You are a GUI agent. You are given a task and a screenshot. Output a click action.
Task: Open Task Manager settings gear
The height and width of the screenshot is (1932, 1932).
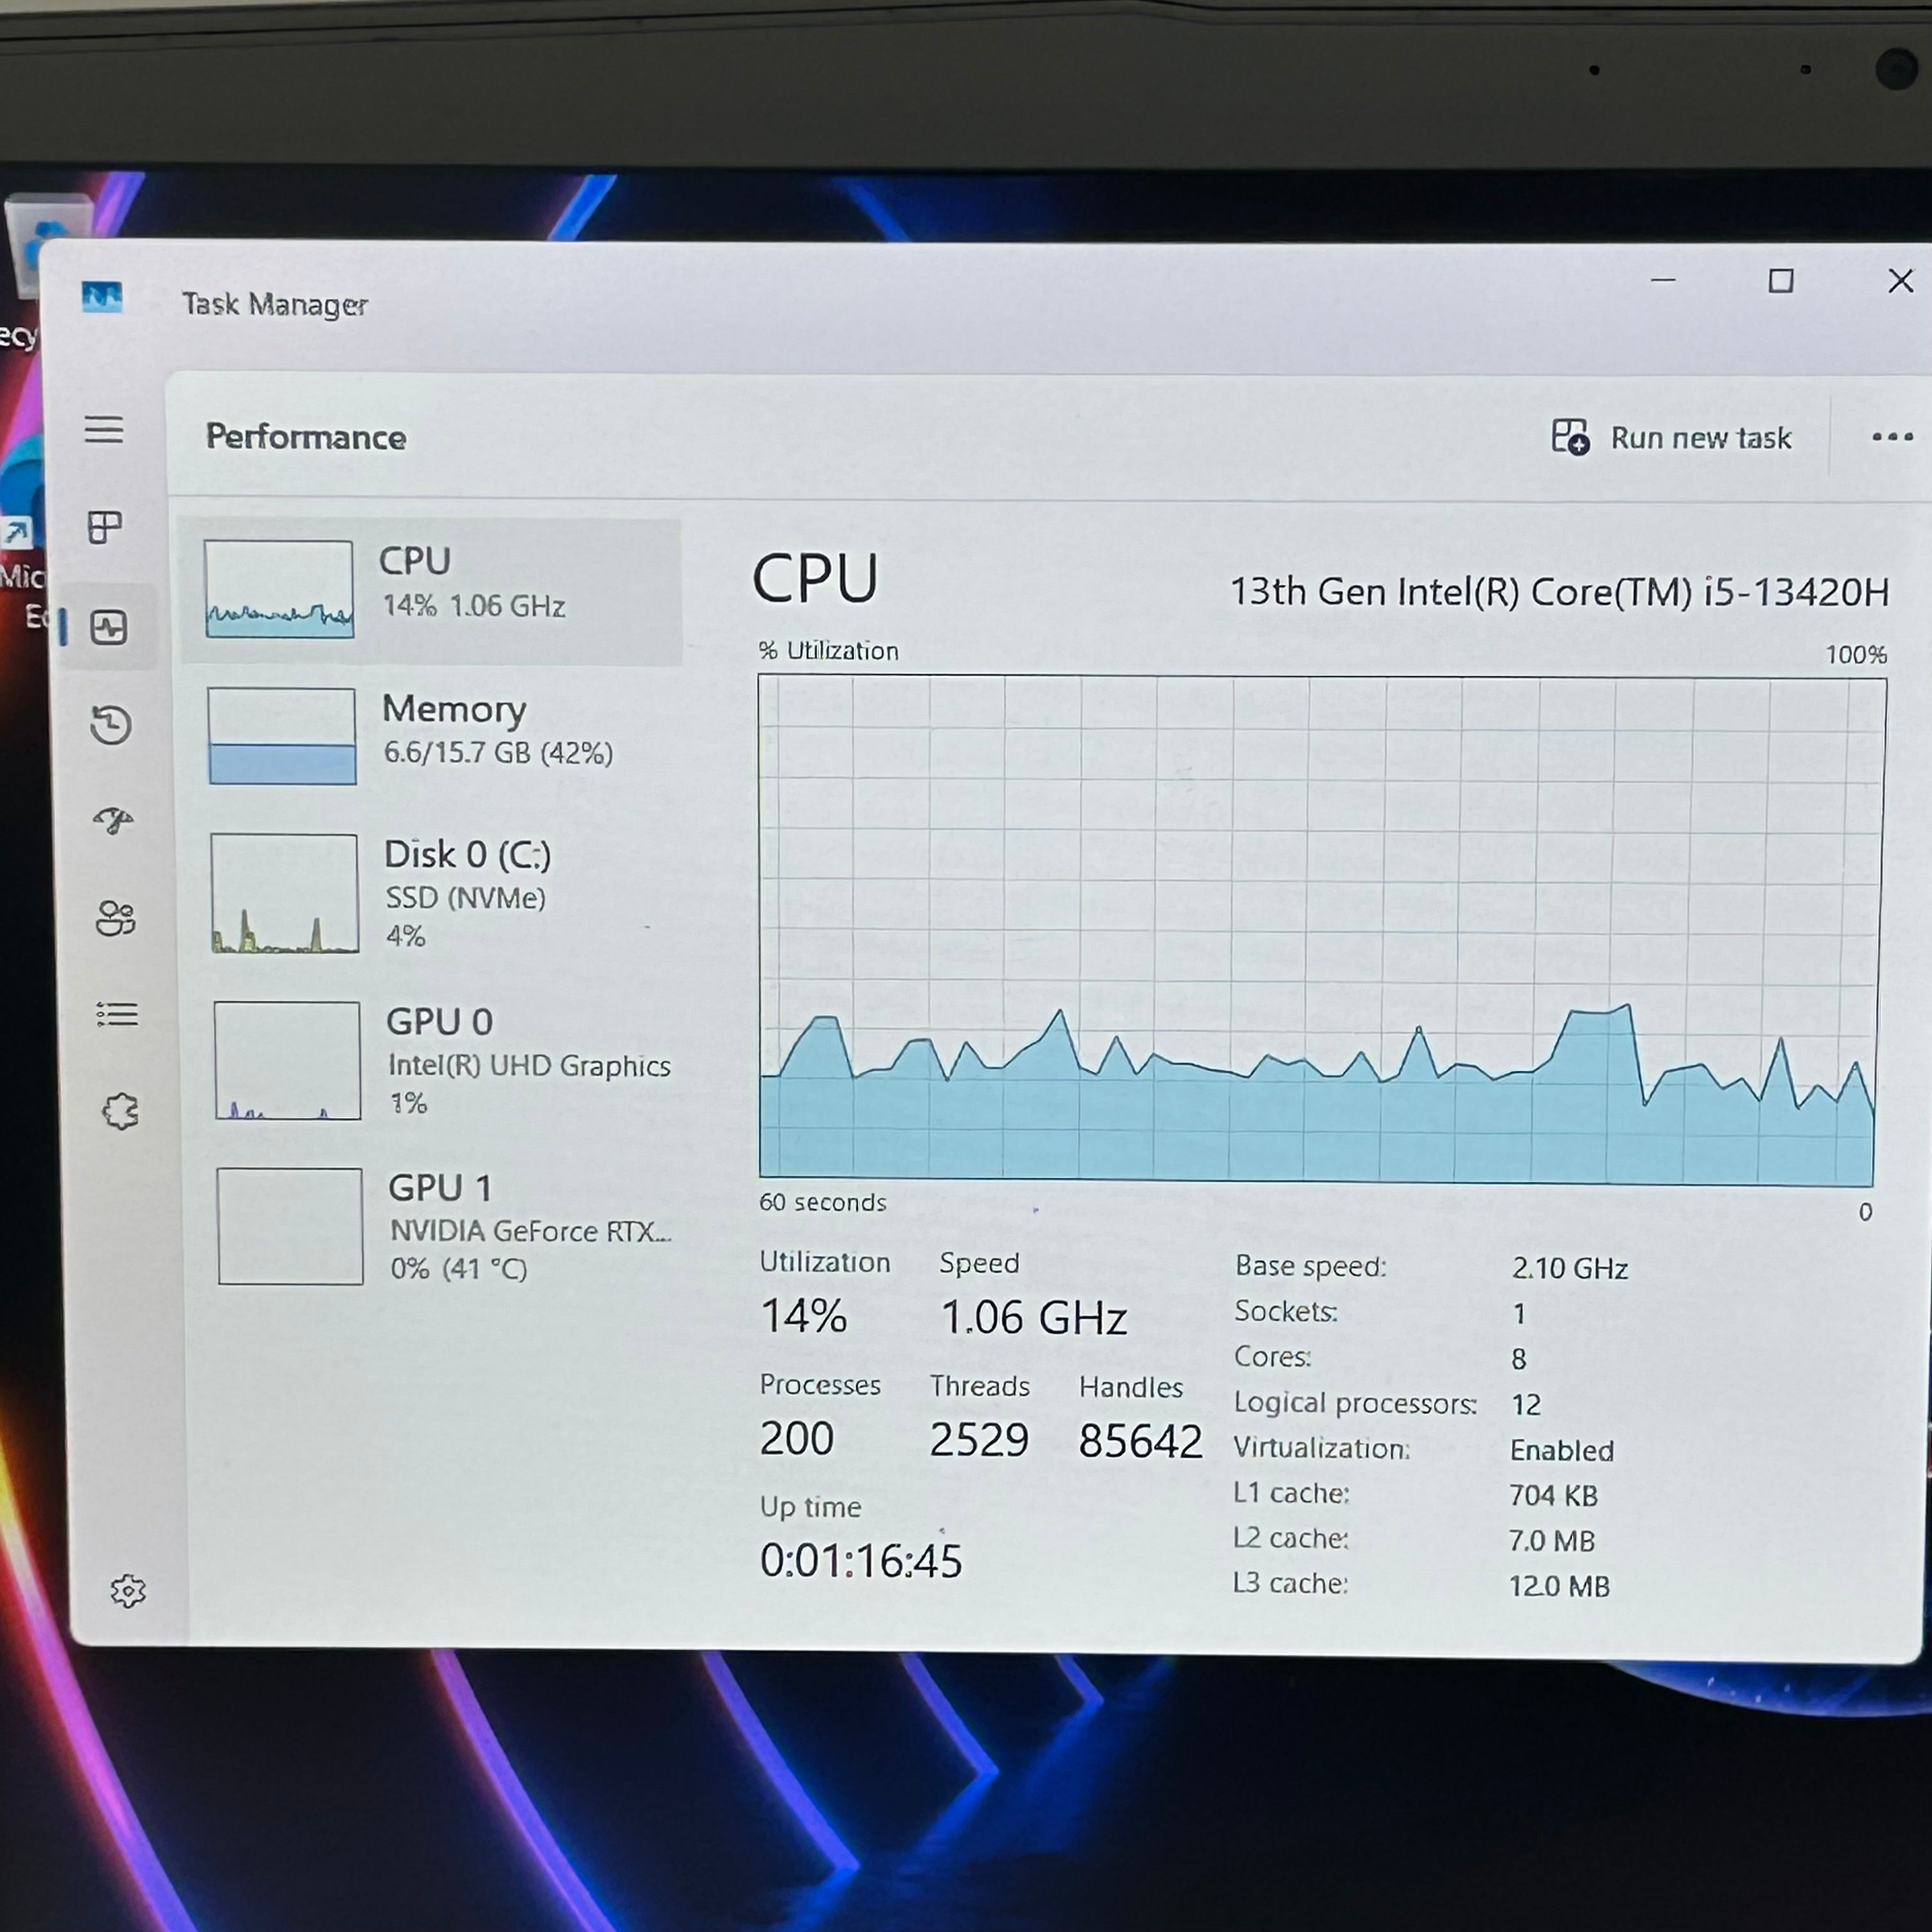coord(128,1591)
